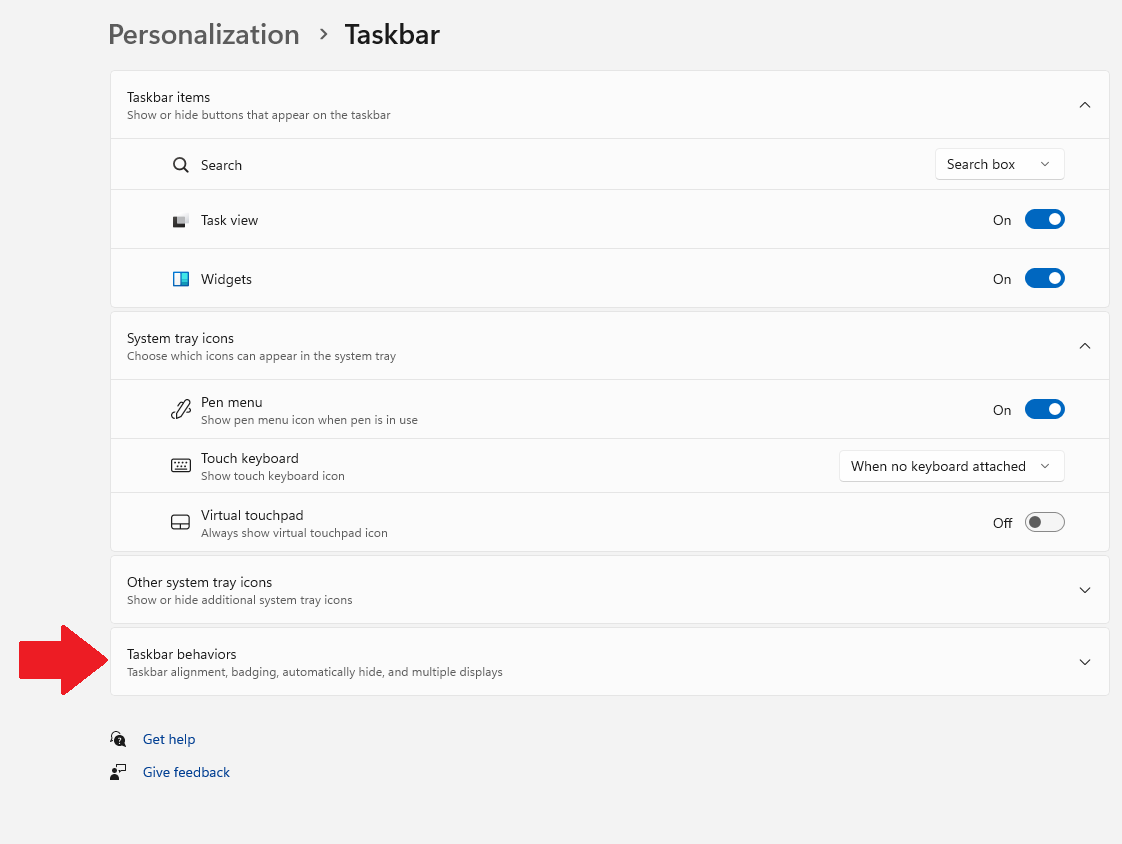Click the Give feedback icon

(x=118, y=771)
